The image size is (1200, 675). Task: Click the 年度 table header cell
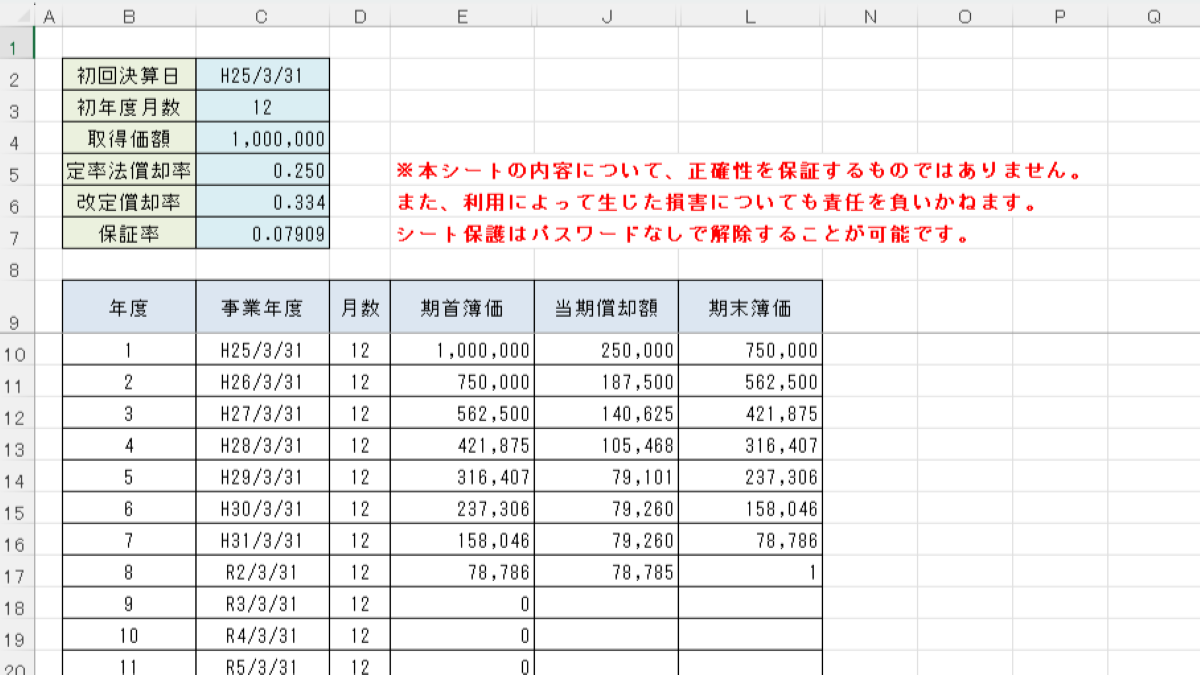tap(127, 306)
